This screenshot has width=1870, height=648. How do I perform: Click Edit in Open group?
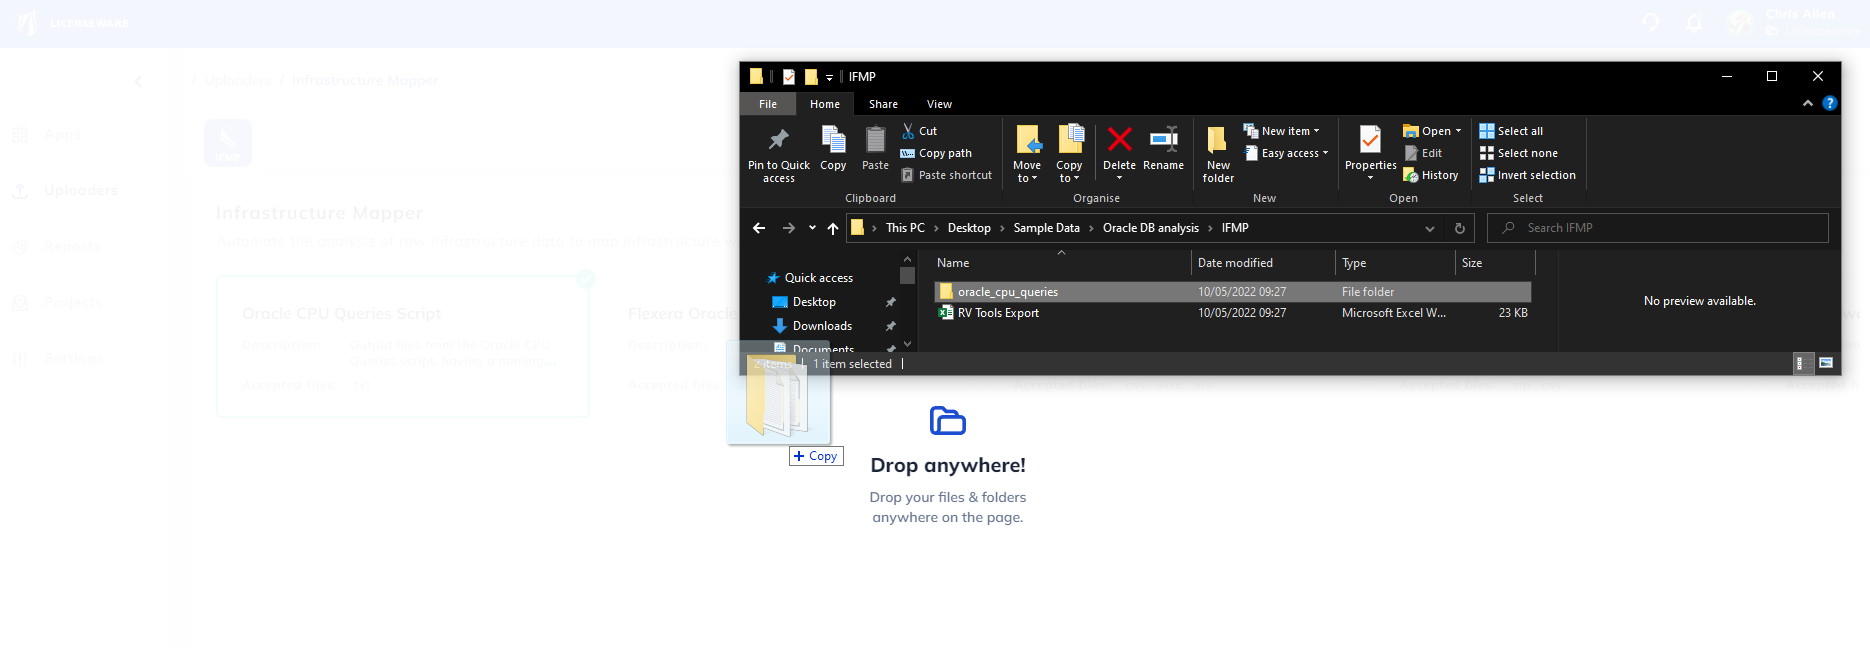coord(1423,153)
